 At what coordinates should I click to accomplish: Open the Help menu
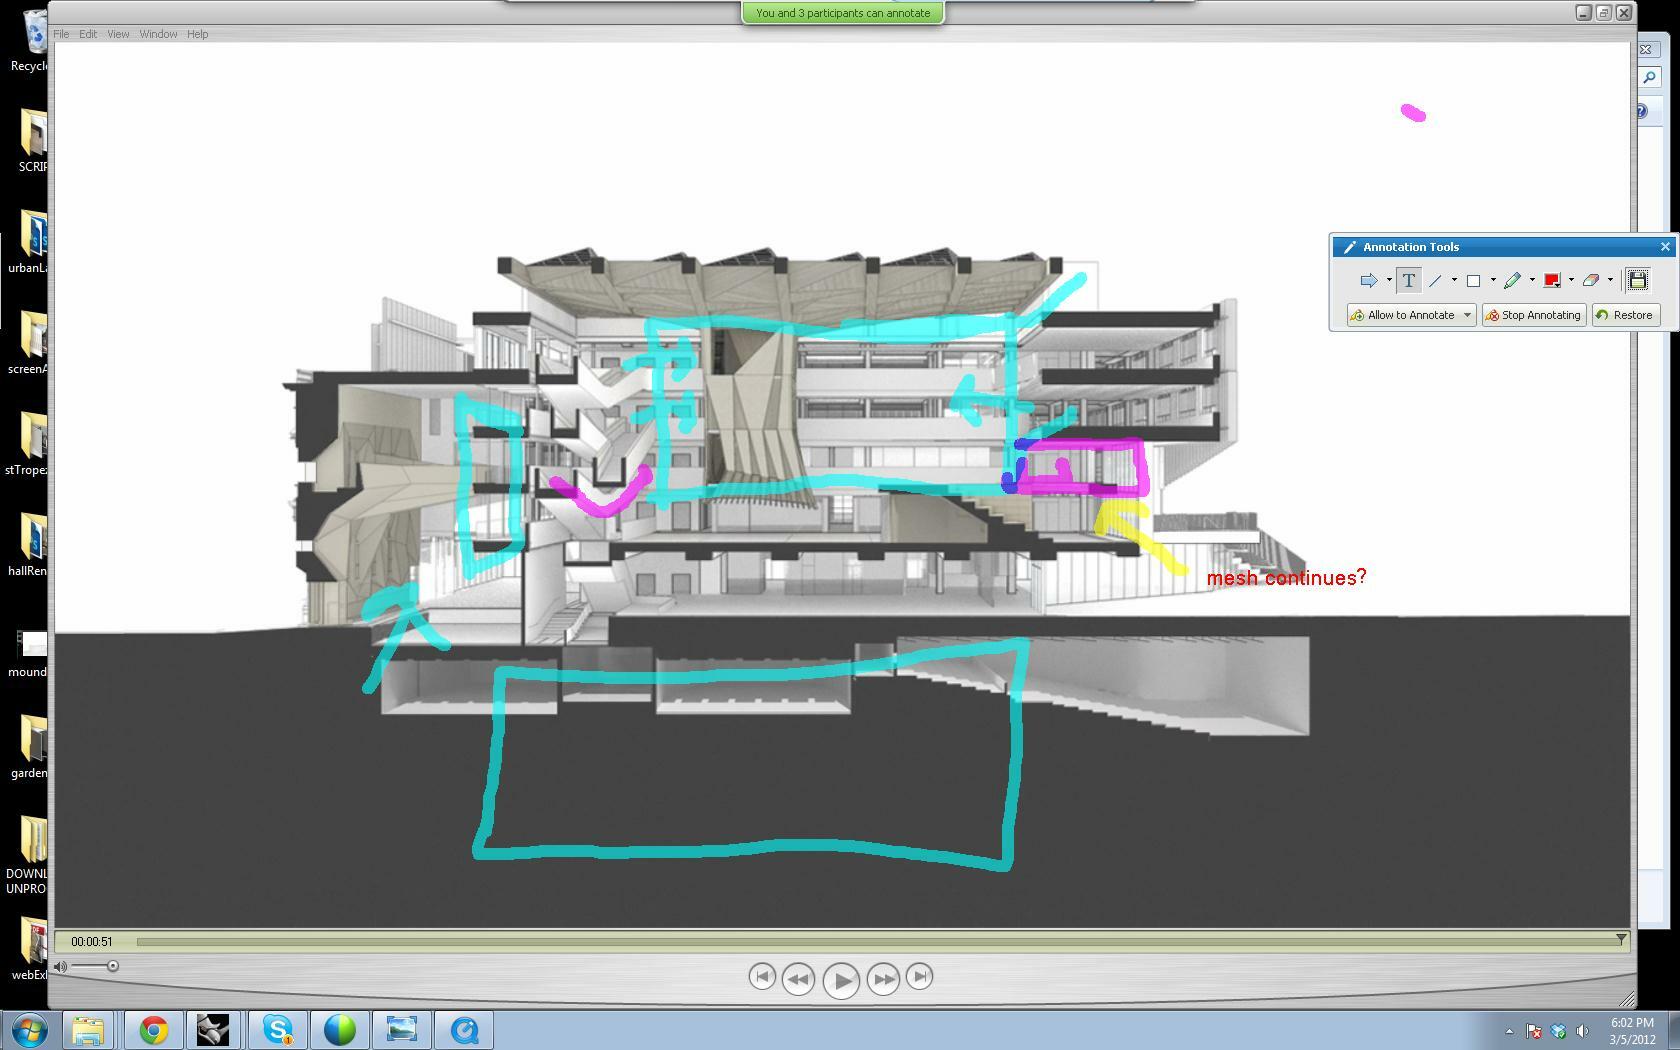pos(197,34)
